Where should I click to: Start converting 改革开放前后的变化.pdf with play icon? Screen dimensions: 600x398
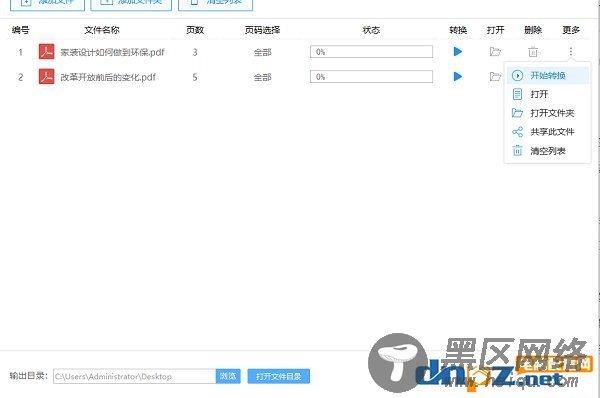[458, 77]
